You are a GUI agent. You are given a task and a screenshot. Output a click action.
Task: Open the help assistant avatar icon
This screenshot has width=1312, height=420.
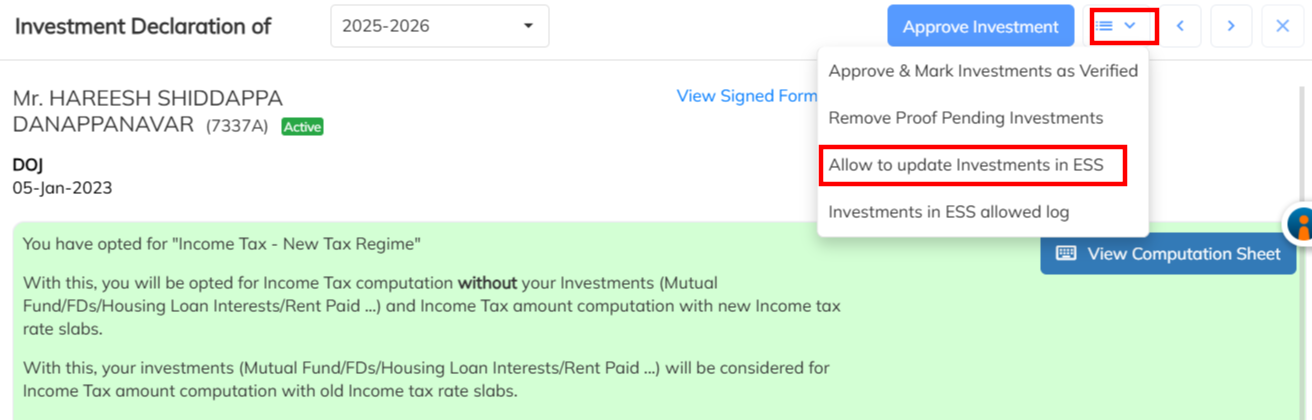[x=1300, y=224]
